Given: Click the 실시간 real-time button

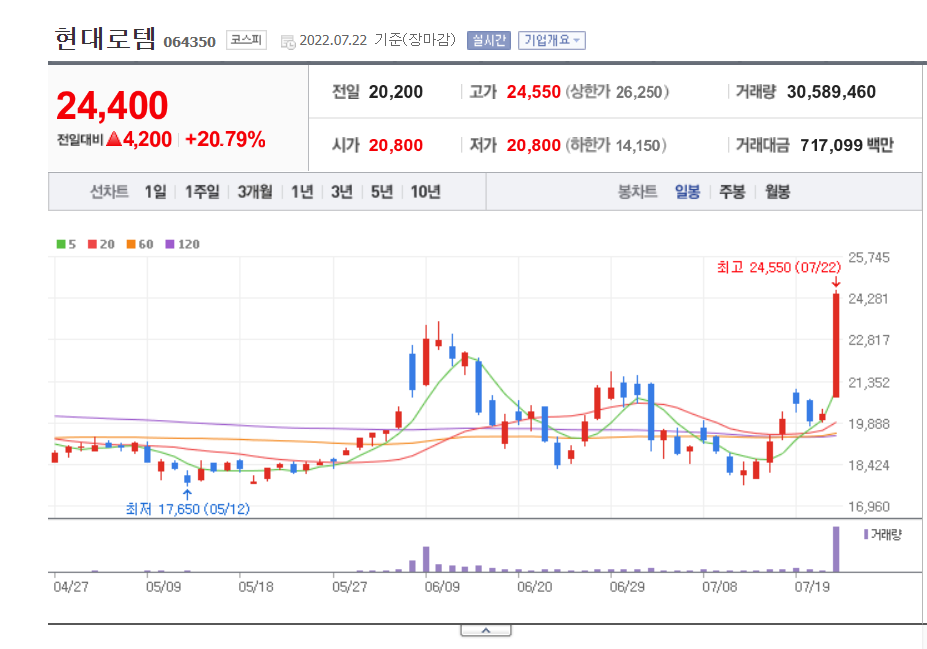Looking at the screenshot, I should pyautogui.click(x=488, y=40).
